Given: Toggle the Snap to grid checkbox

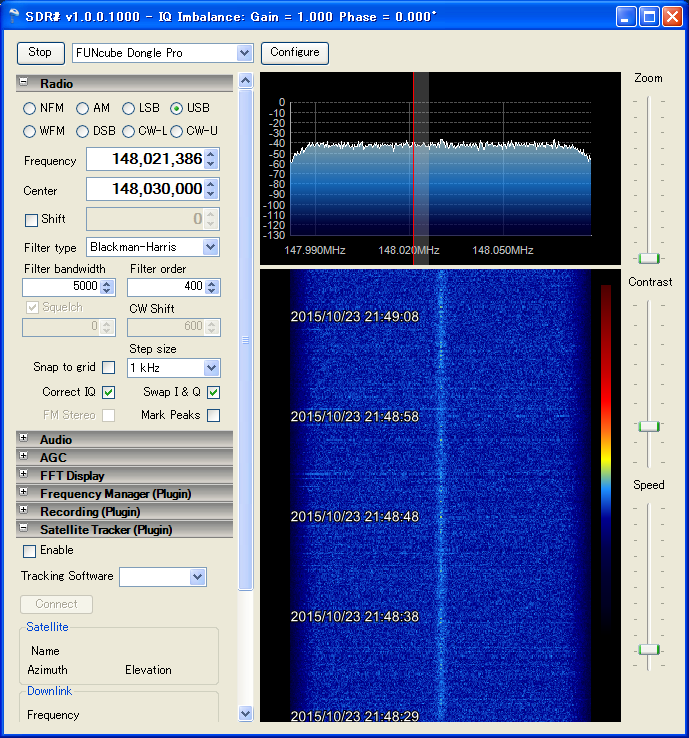Looking at the screenshot, I should (x=108, y=367).
